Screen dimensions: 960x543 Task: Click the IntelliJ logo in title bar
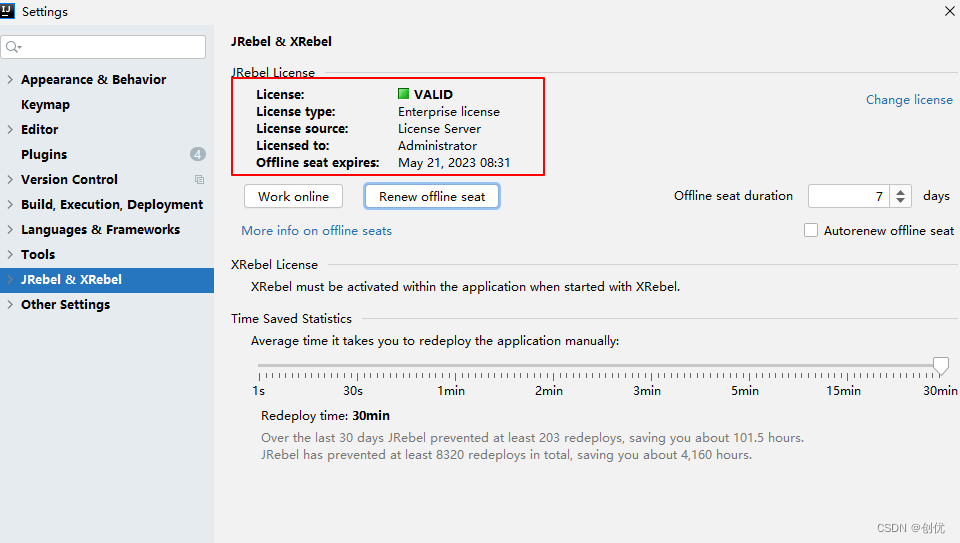[x=7, y=10]
